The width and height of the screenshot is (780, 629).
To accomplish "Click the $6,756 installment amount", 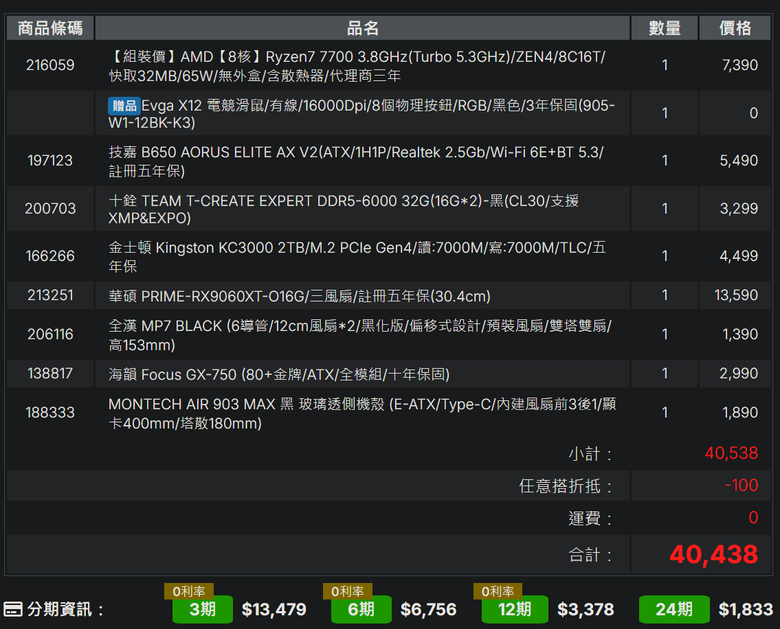I will pos(428,610).
